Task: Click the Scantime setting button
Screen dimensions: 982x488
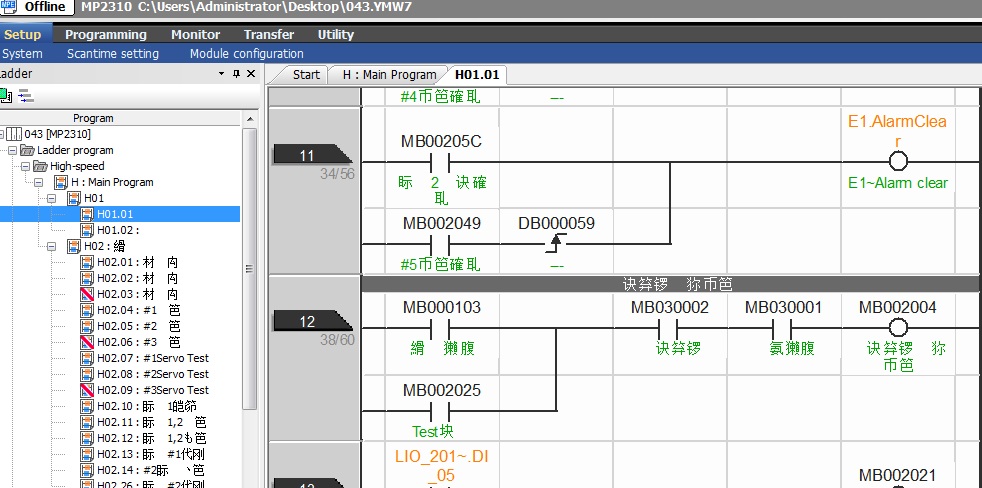Action: pos(112,54)
